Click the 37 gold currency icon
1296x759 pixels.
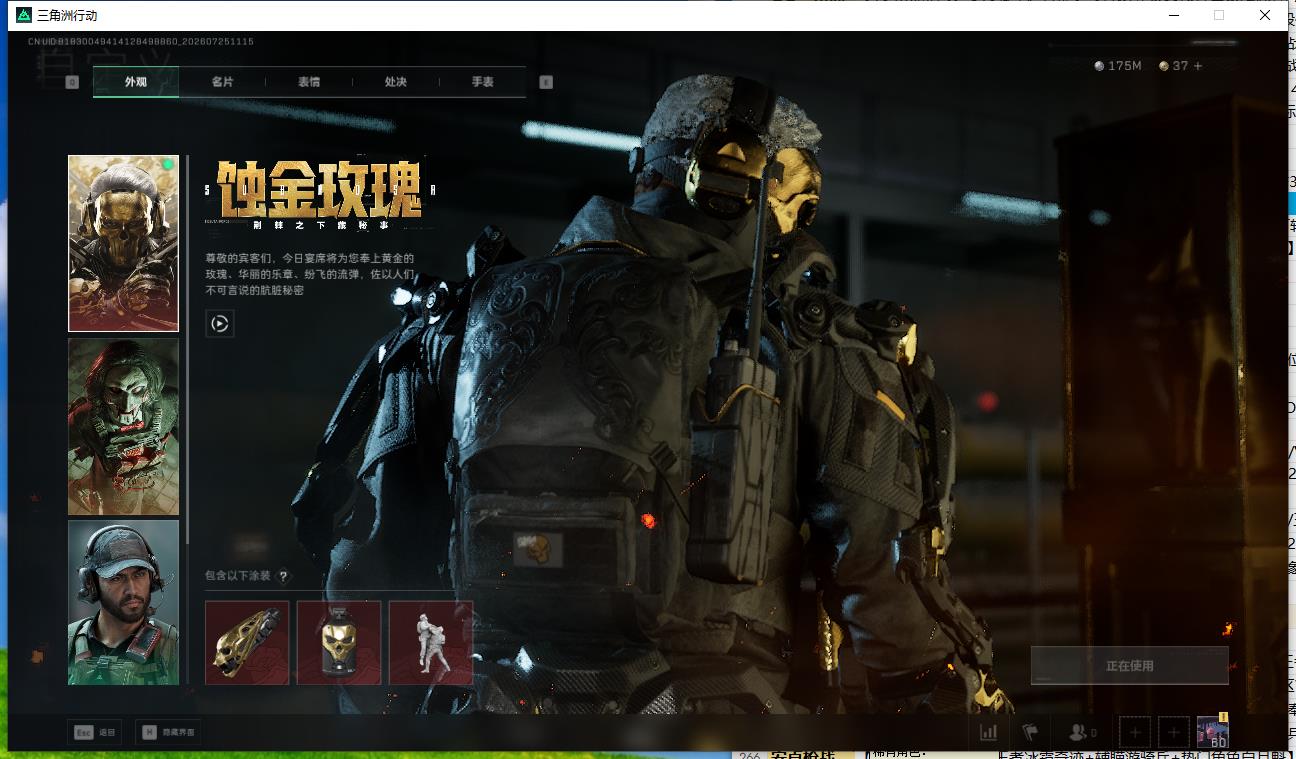pos(1164,66)
